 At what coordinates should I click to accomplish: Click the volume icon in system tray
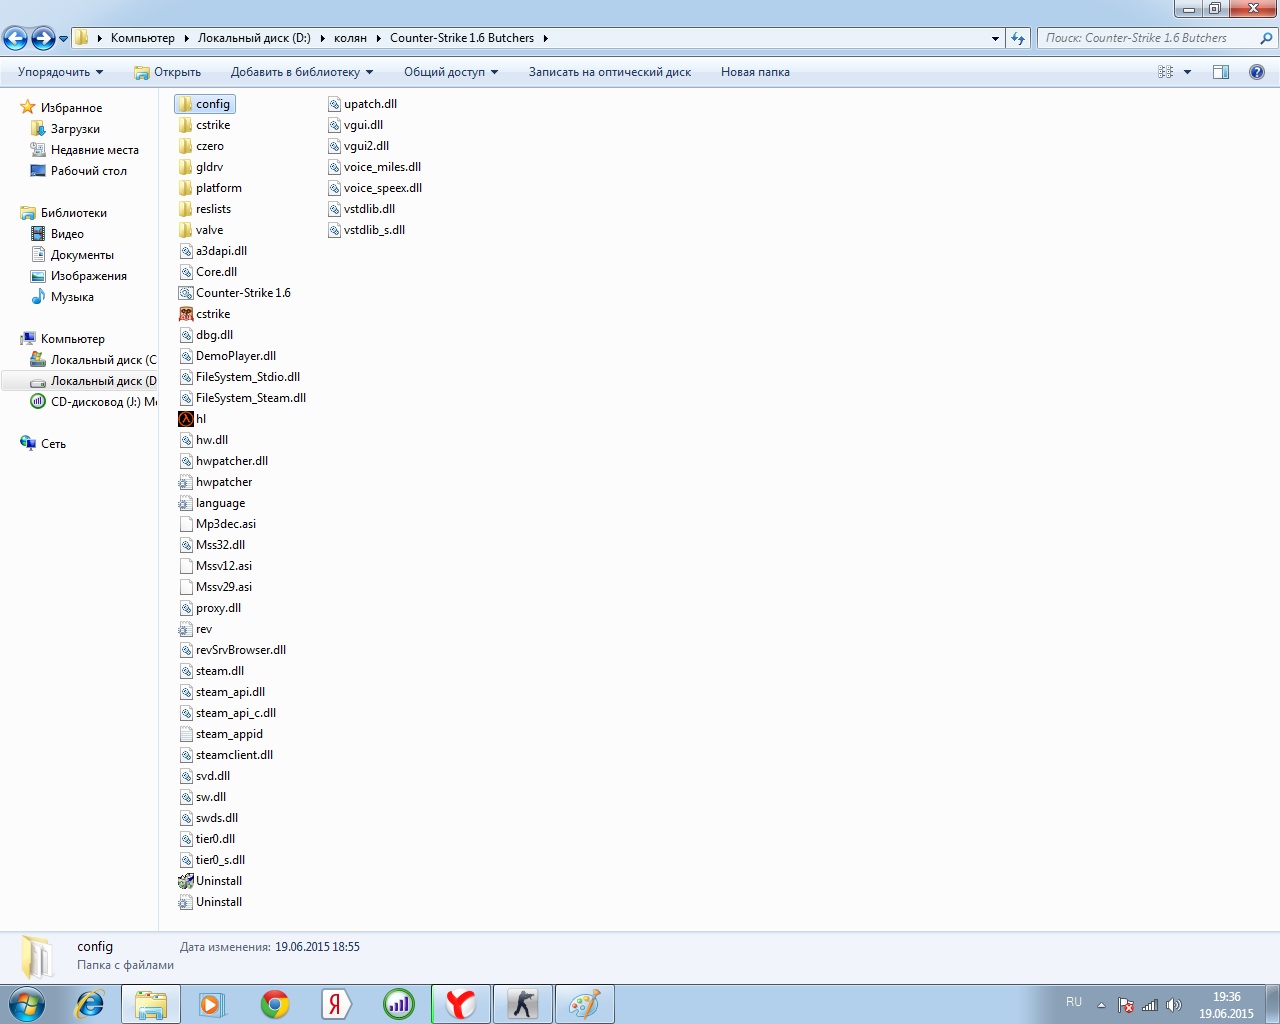coord(1174,1005)
